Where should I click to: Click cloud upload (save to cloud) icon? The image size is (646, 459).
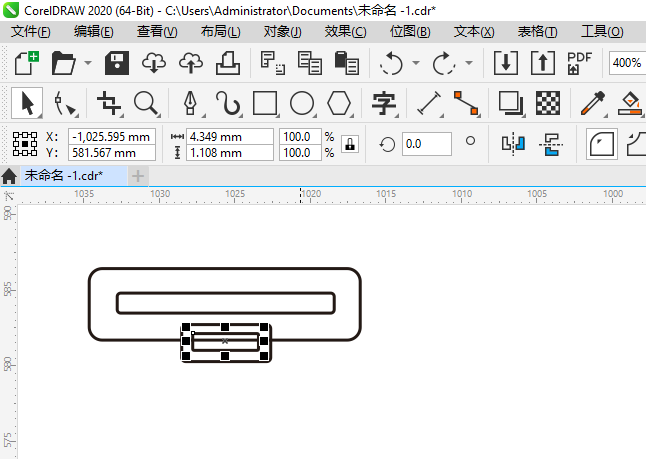pos(191,63)
